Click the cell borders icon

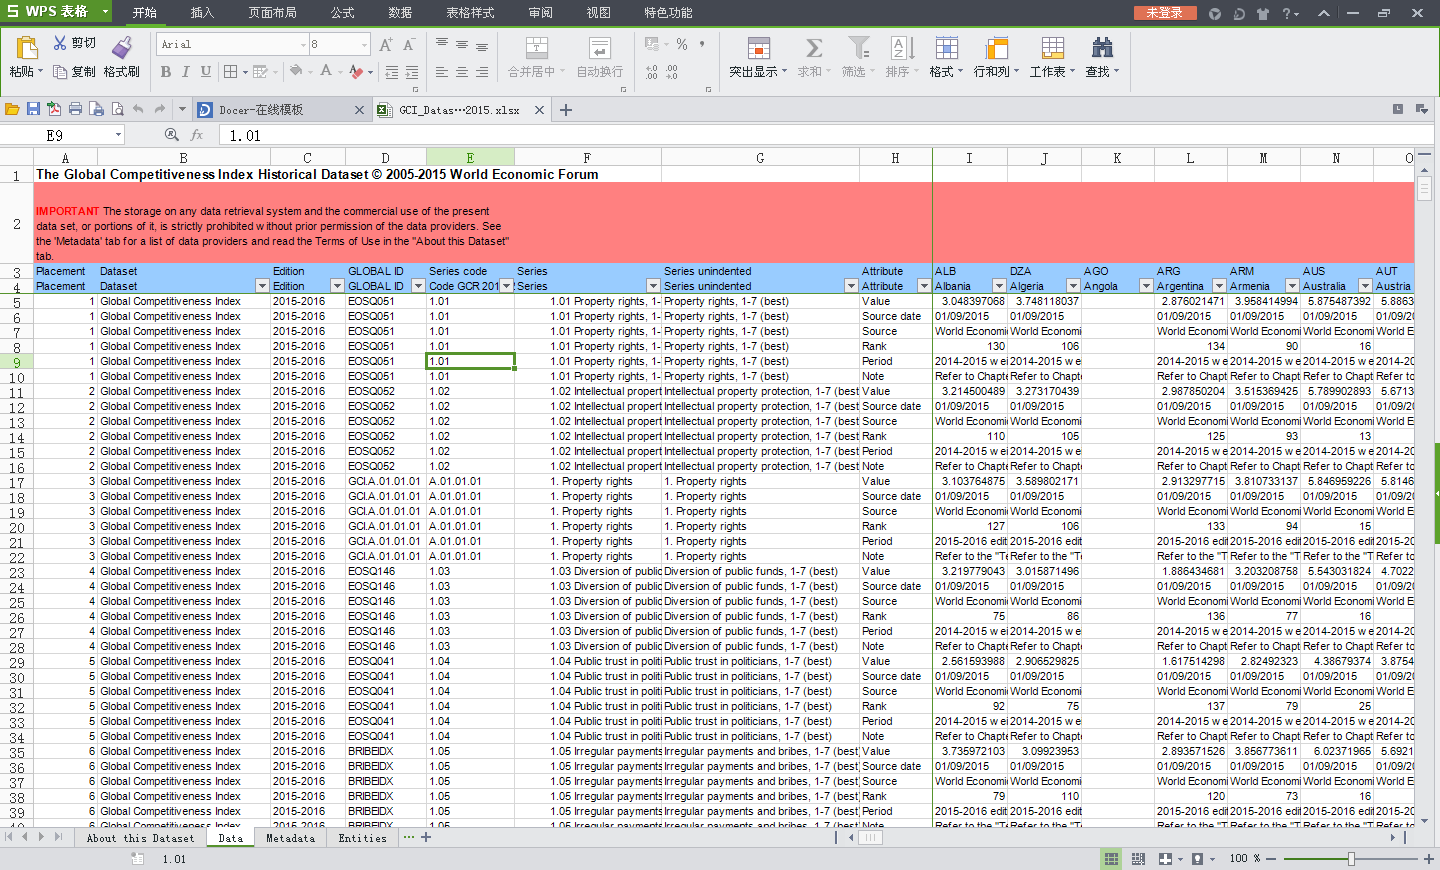pos(231,72)
